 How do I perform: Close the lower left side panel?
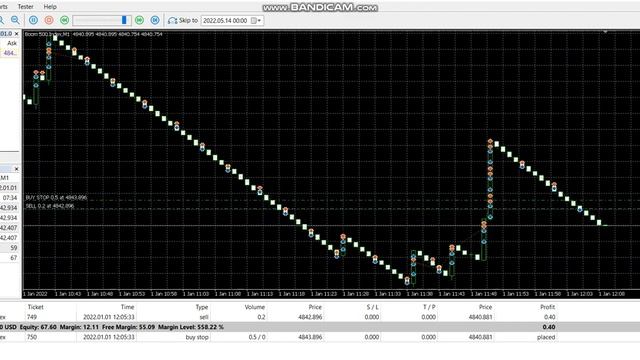click(16, 169)
